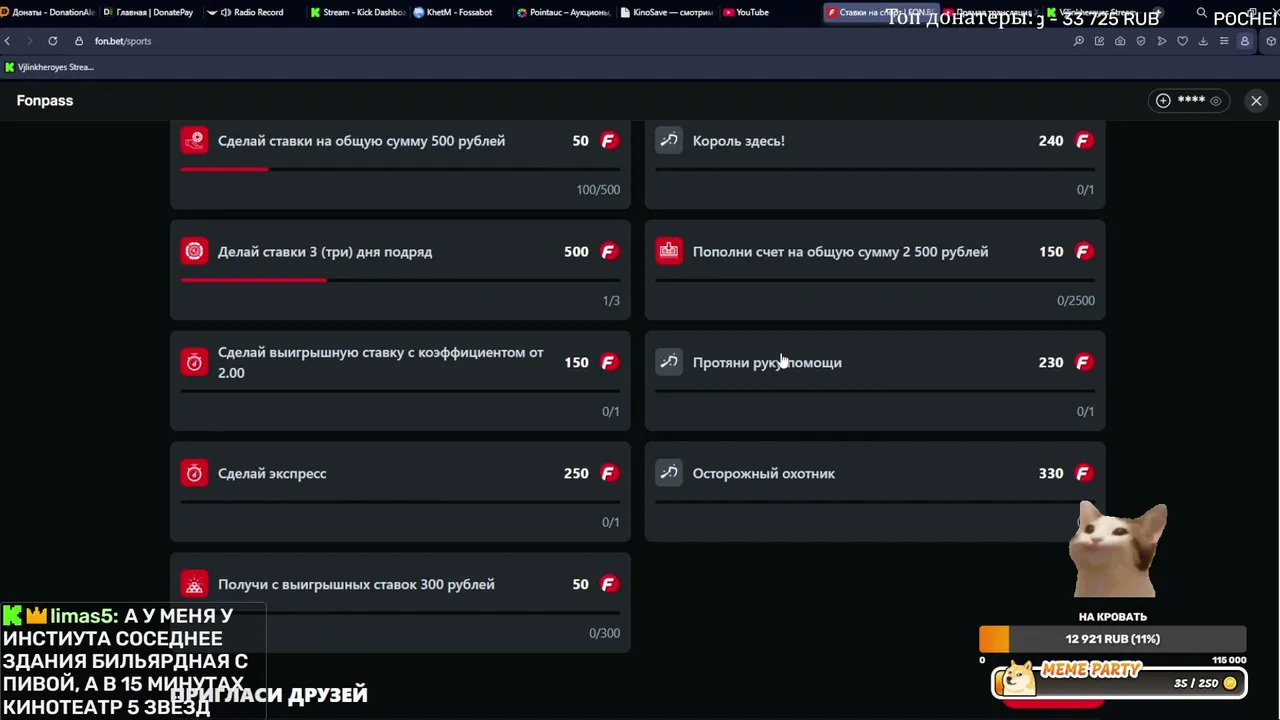
Task: Switch to the 'KhetM - Fossabot' tab
Action: click(459, 12)
